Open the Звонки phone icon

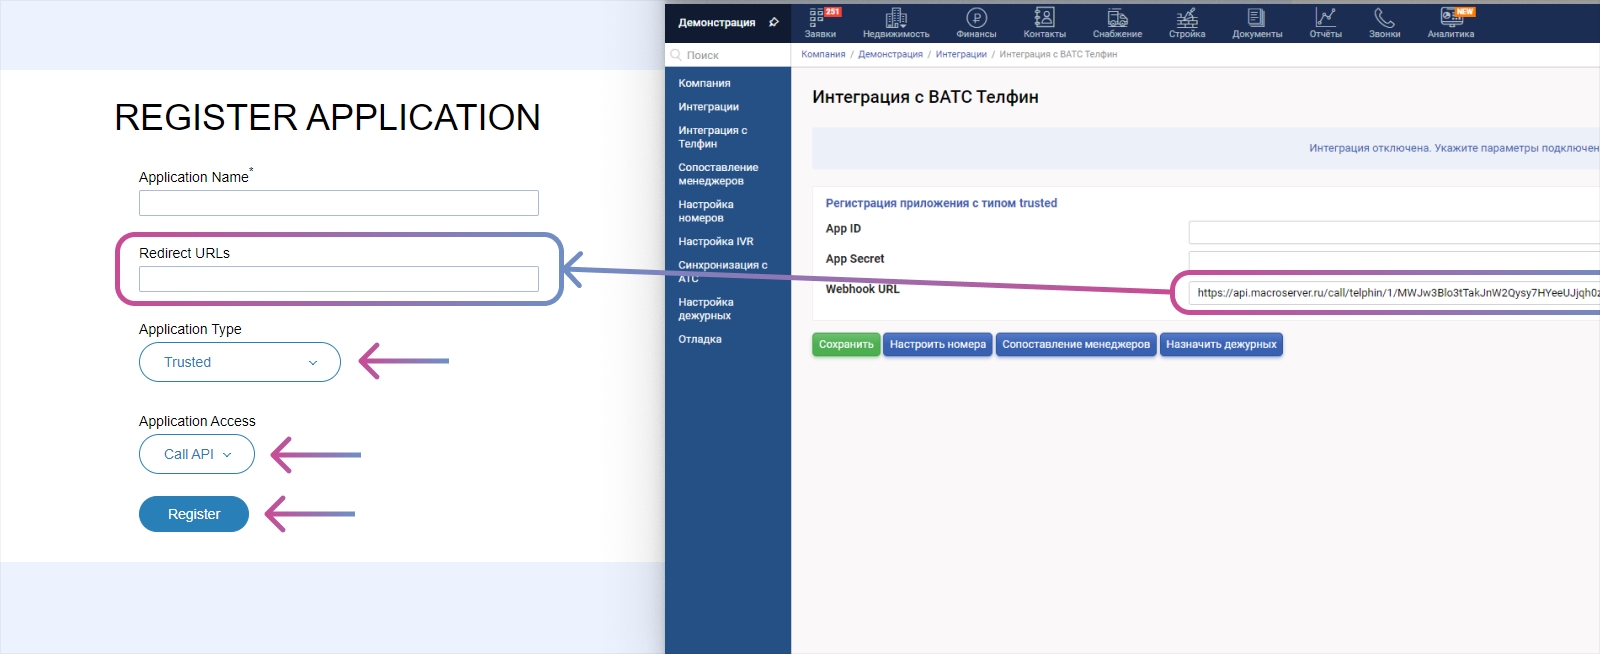(x=1384, y=18)
